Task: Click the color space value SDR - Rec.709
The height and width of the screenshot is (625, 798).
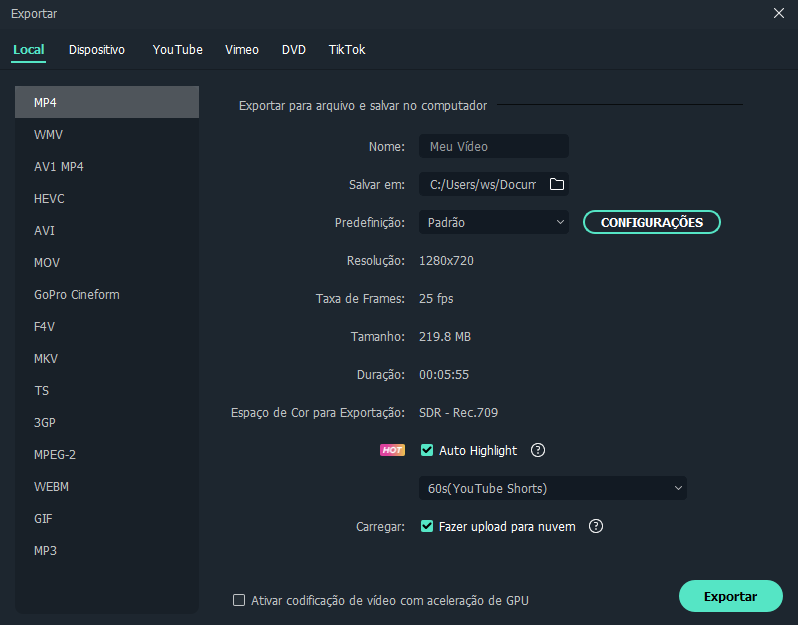Action: click(459, 412)
